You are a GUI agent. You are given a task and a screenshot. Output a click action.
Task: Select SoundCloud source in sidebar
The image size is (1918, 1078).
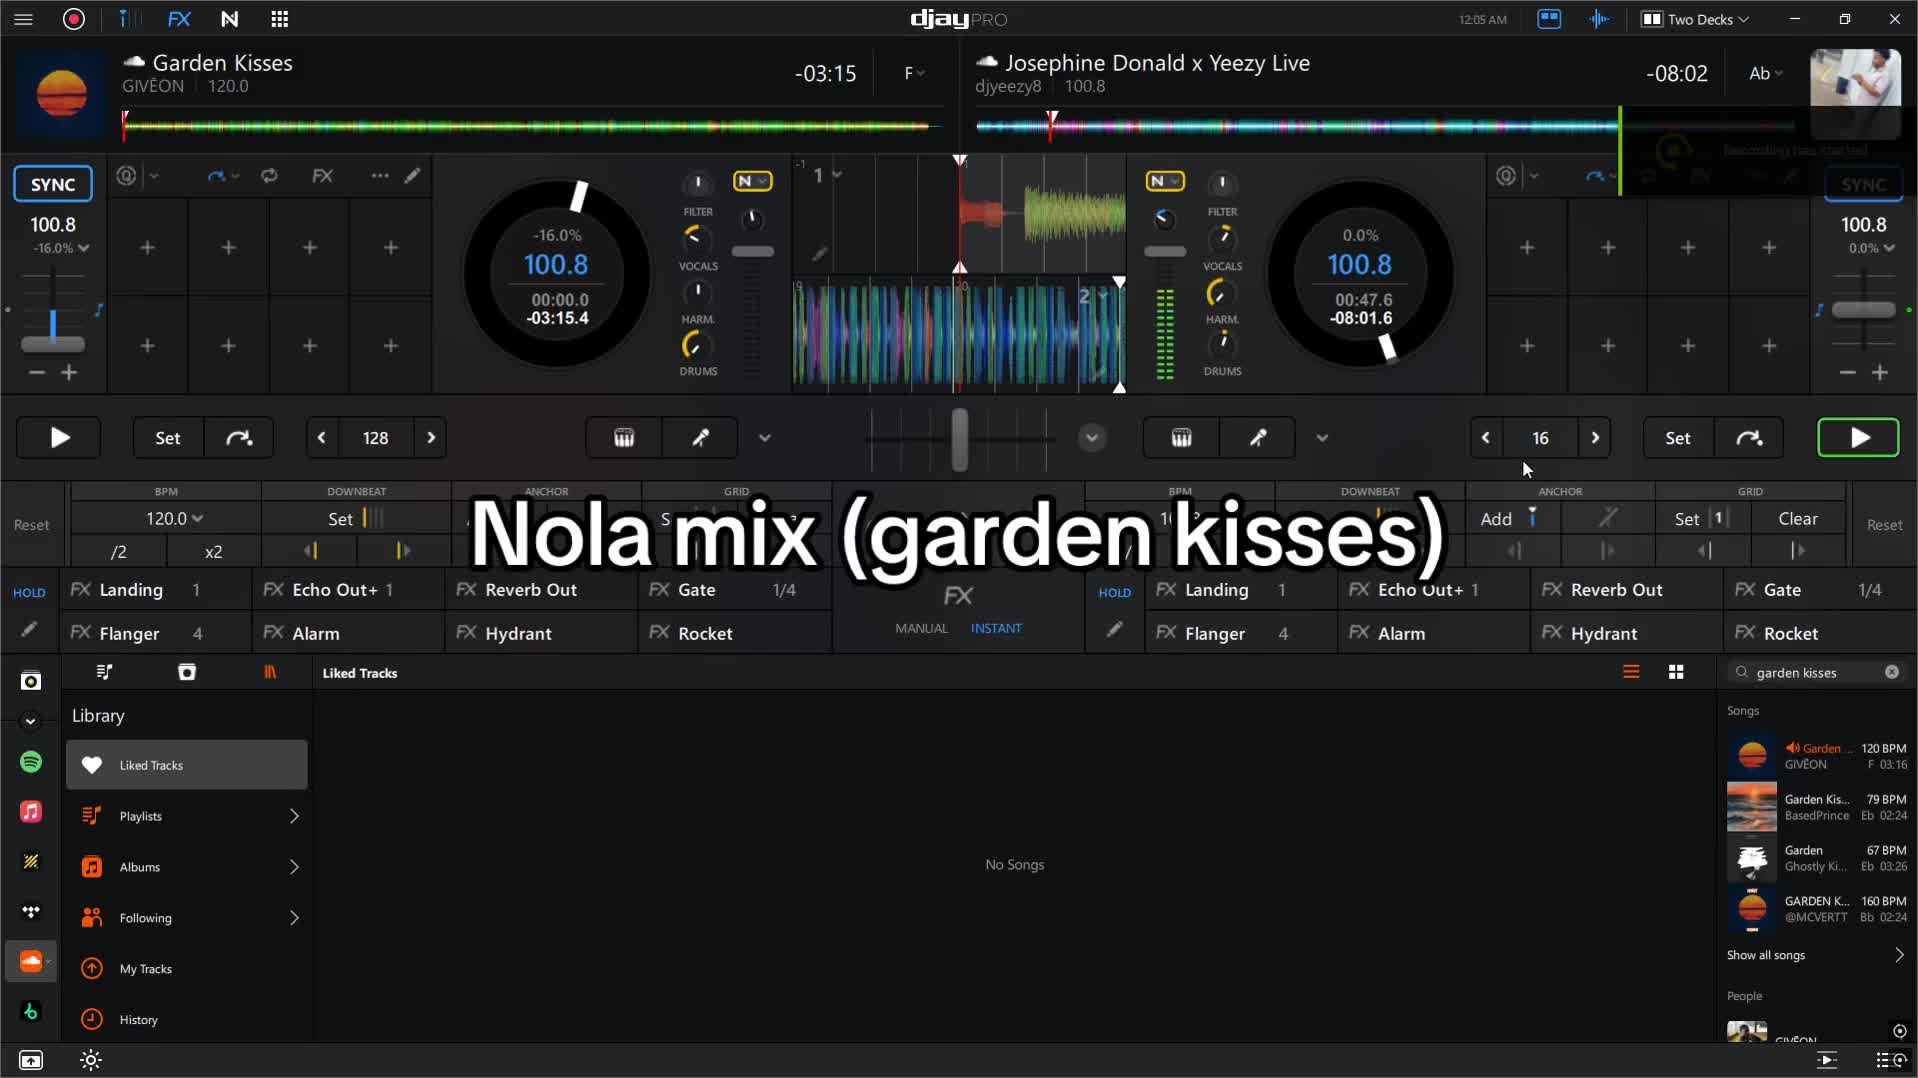(x=31, y=961)
